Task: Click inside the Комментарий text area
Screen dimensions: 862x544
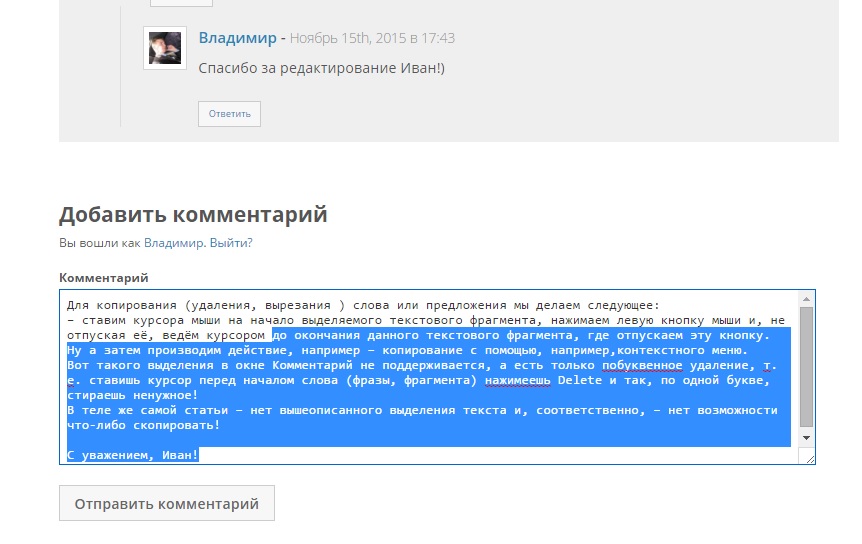Action: (437, 377)
